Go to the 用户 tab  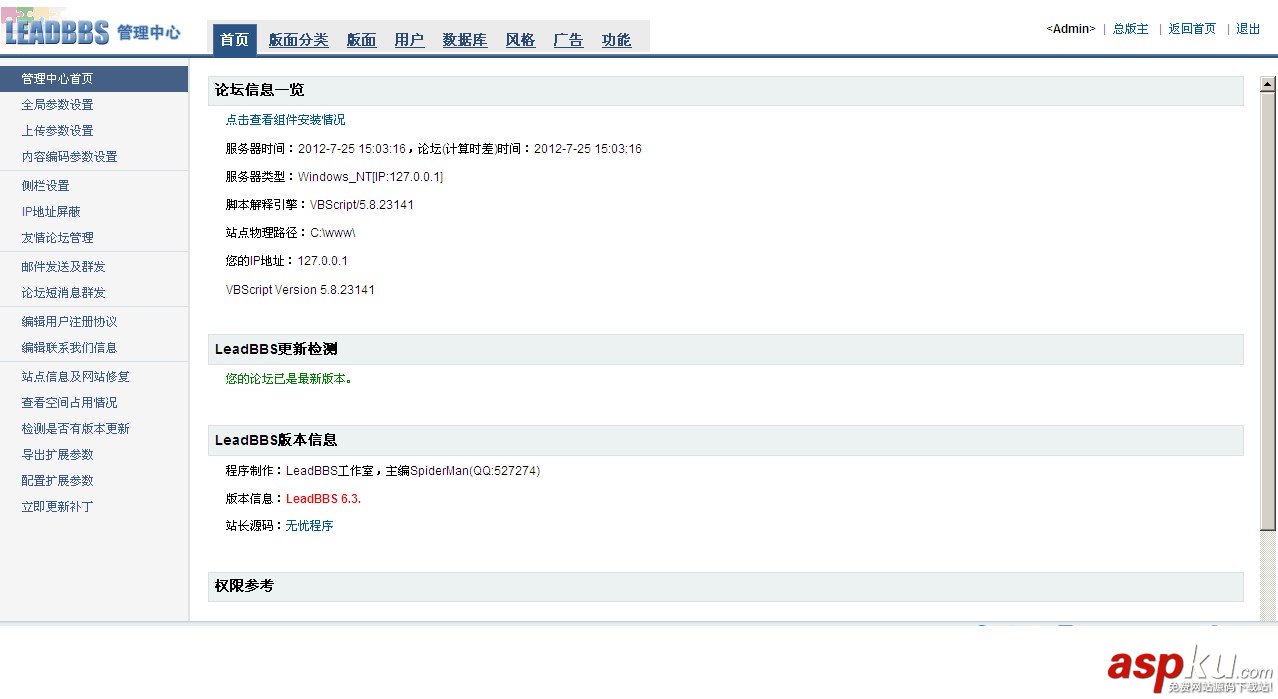409,40
